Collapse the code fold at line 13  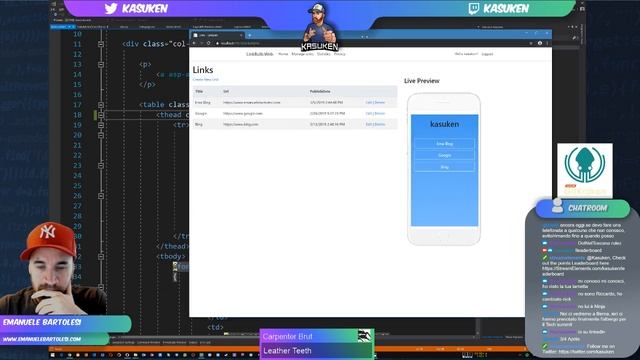[x=101, y=64]
